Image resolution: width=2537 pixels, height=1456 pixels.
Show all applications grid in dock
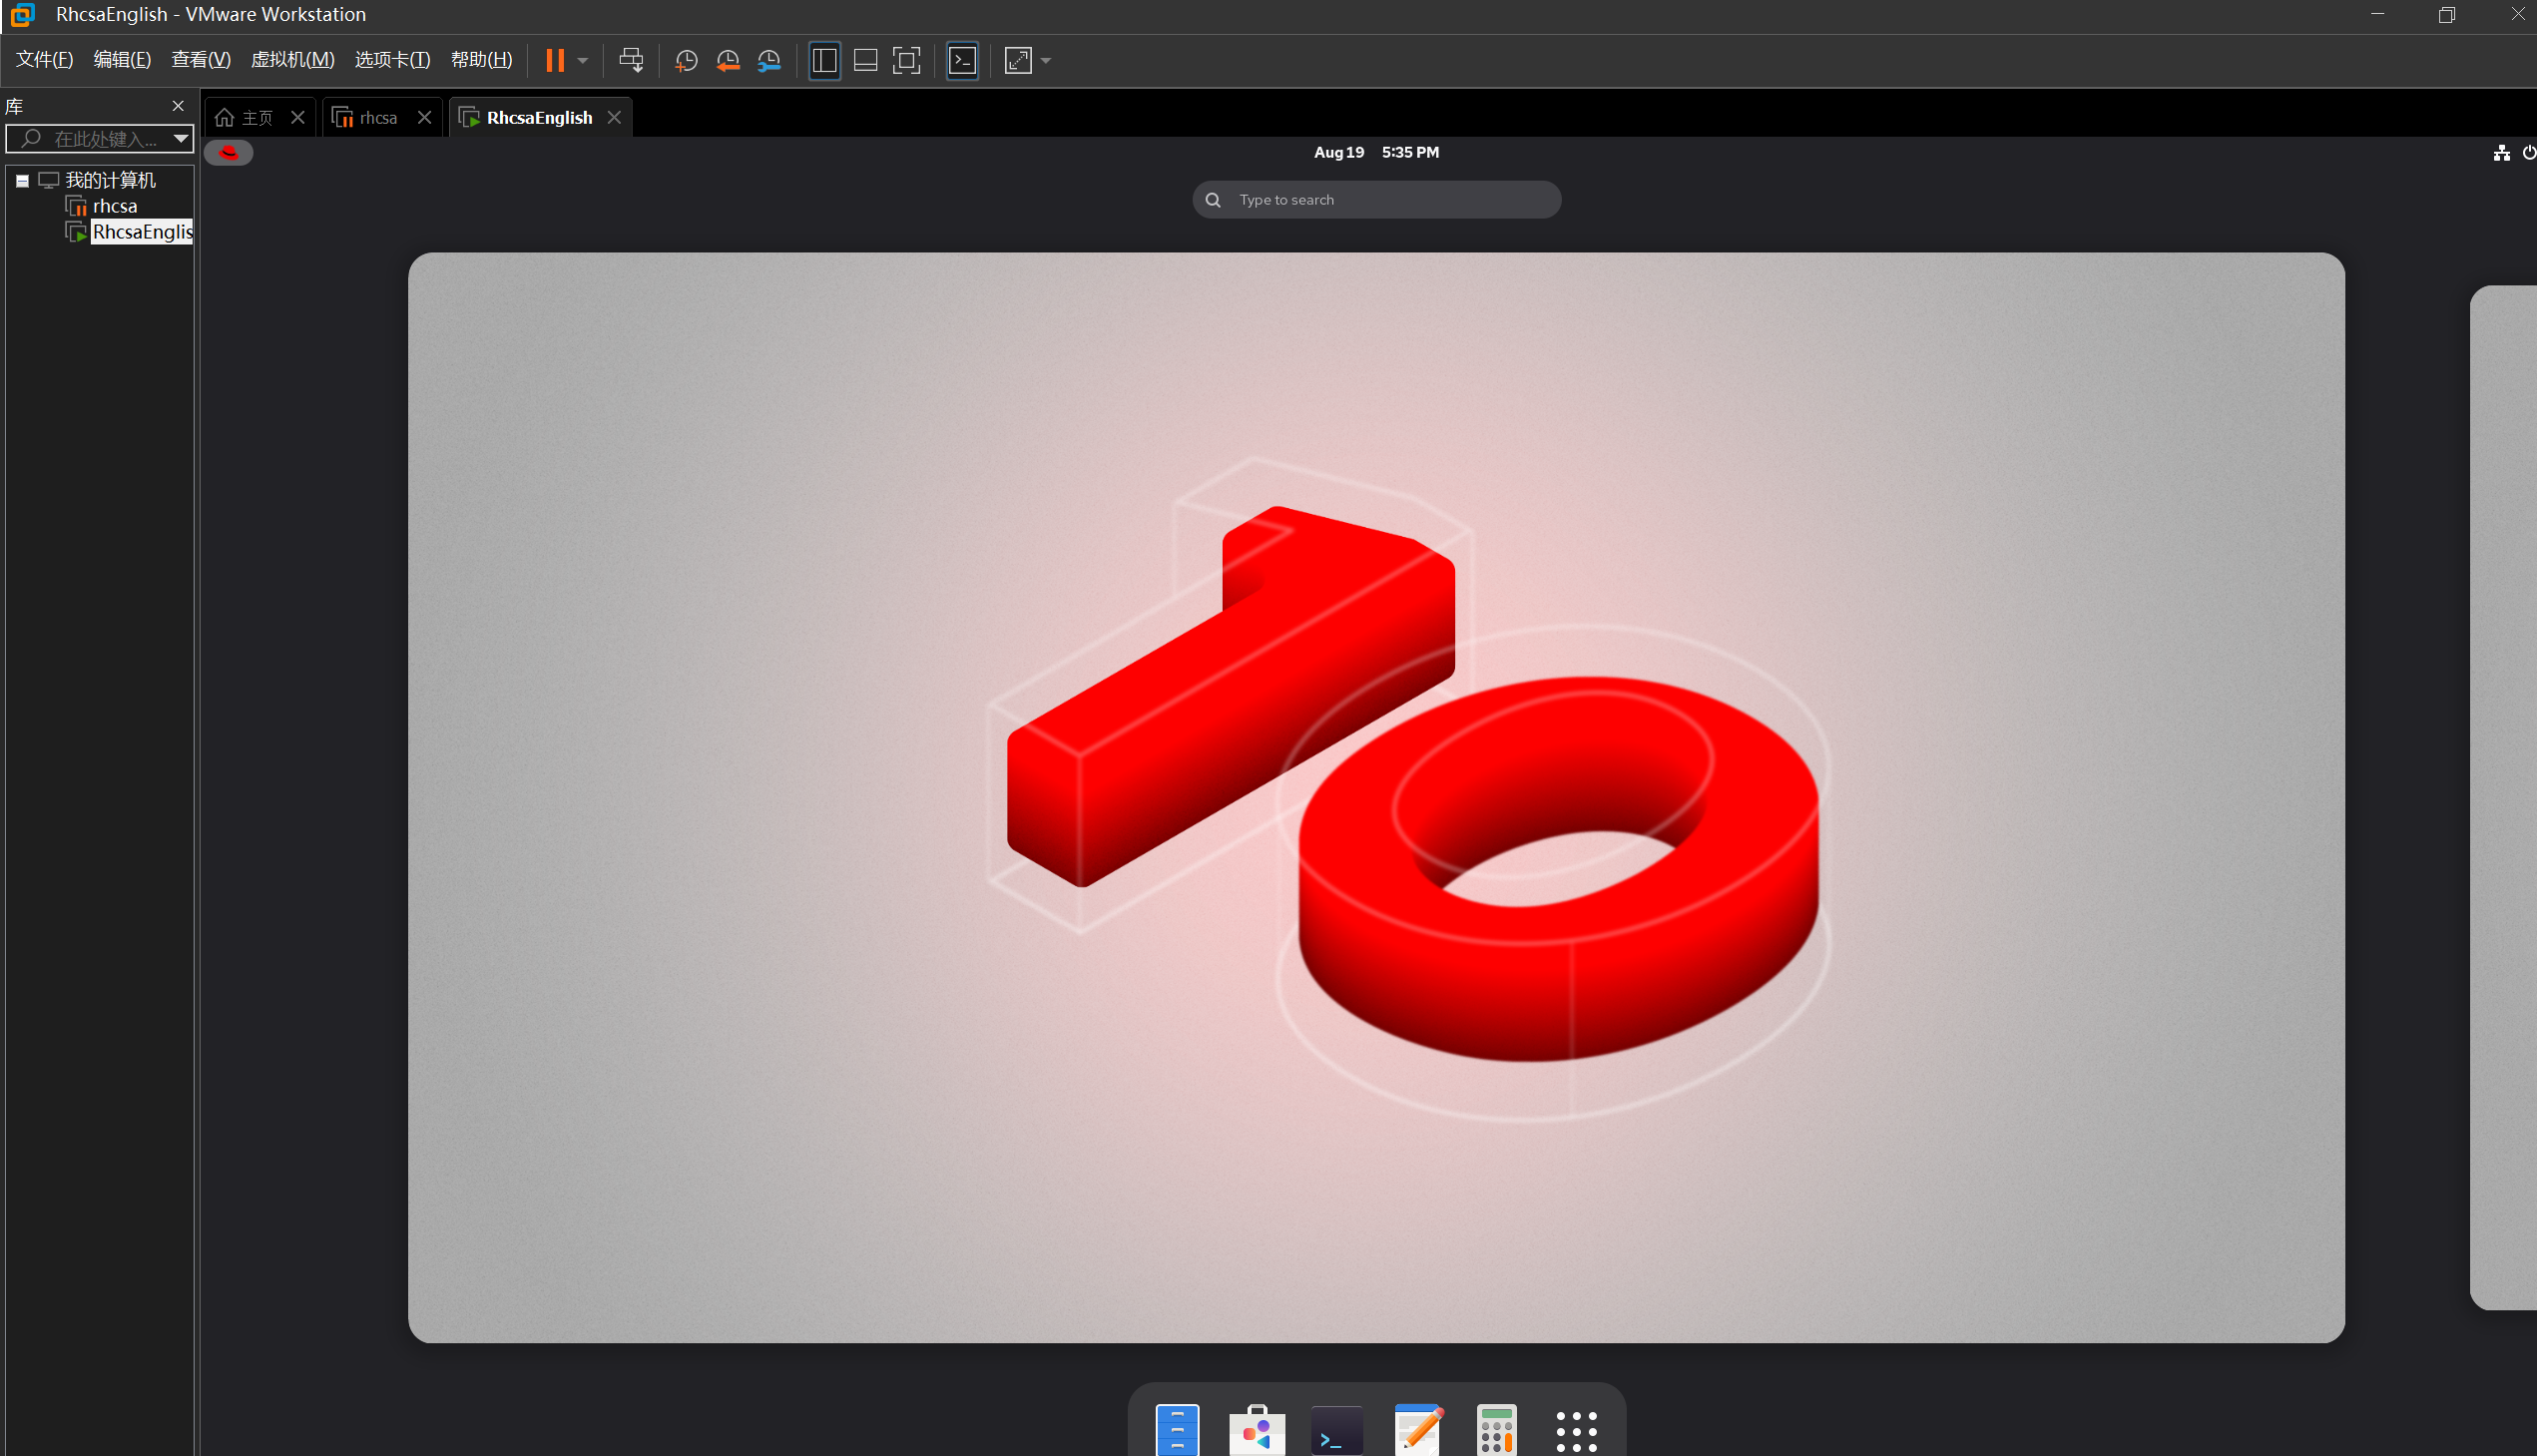[1577, 1432]
